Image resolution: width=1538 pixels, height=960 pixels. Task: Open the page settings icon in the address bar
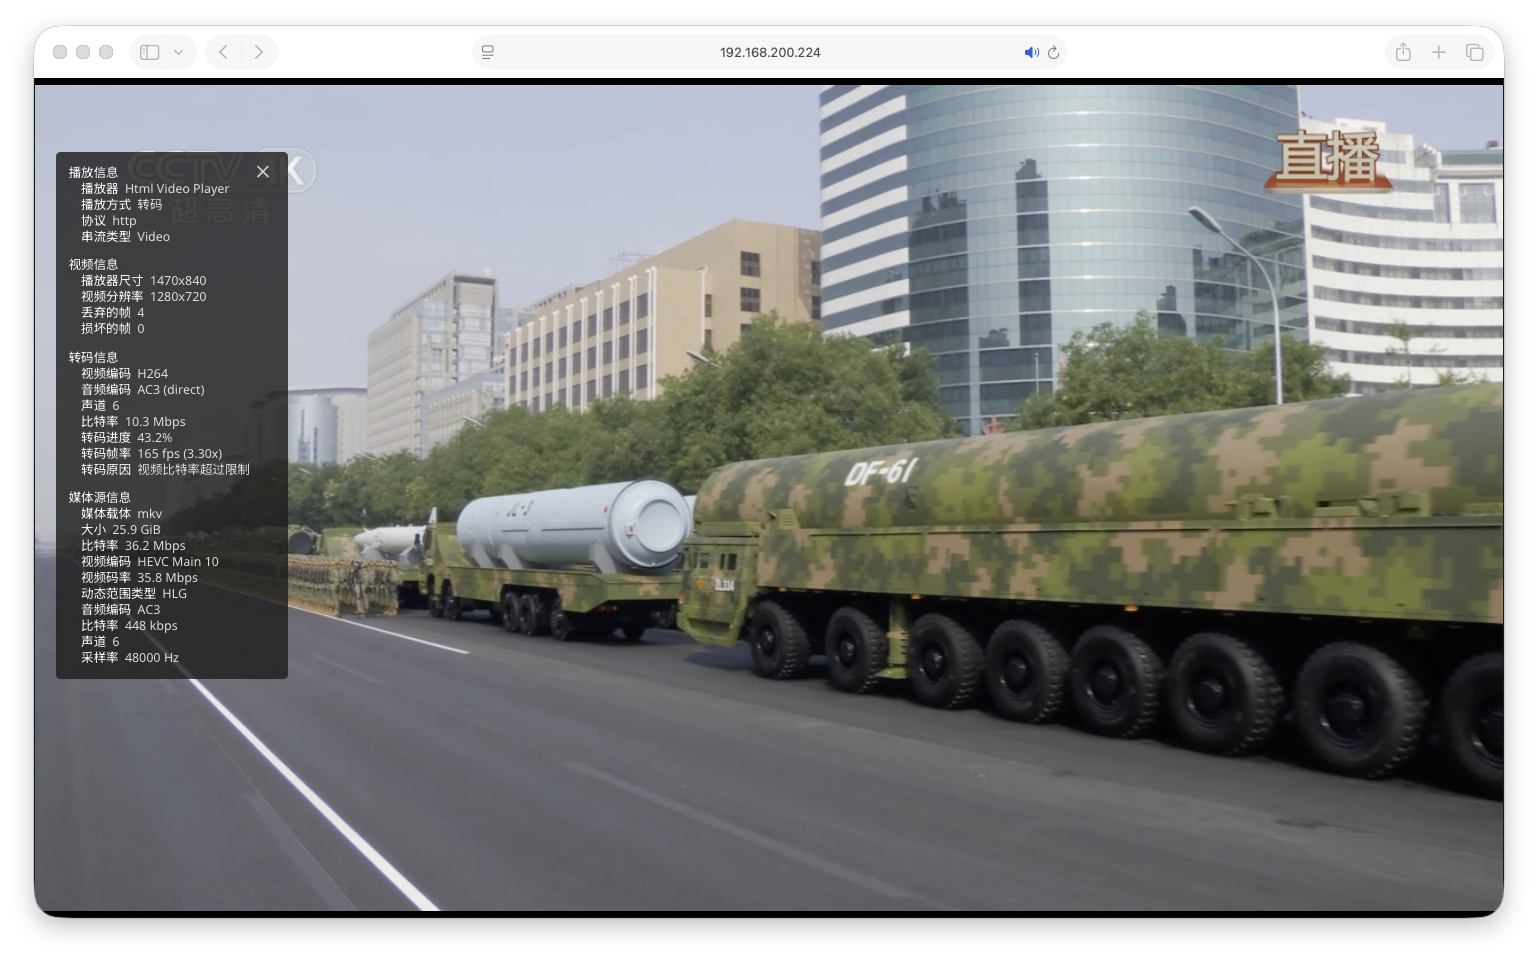[x=487, y=52]
